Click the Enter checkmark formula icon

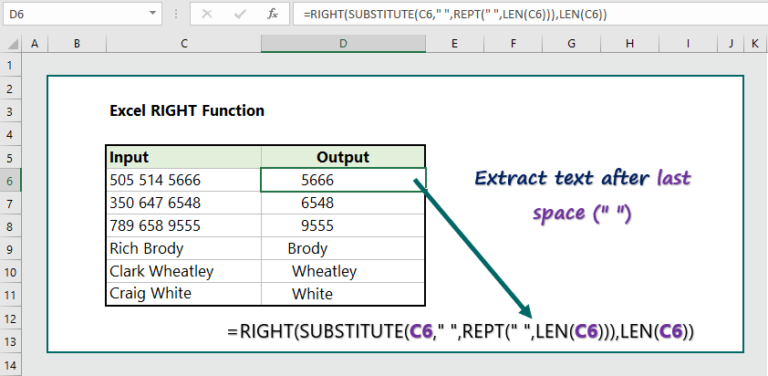click(x=240, y=14)
